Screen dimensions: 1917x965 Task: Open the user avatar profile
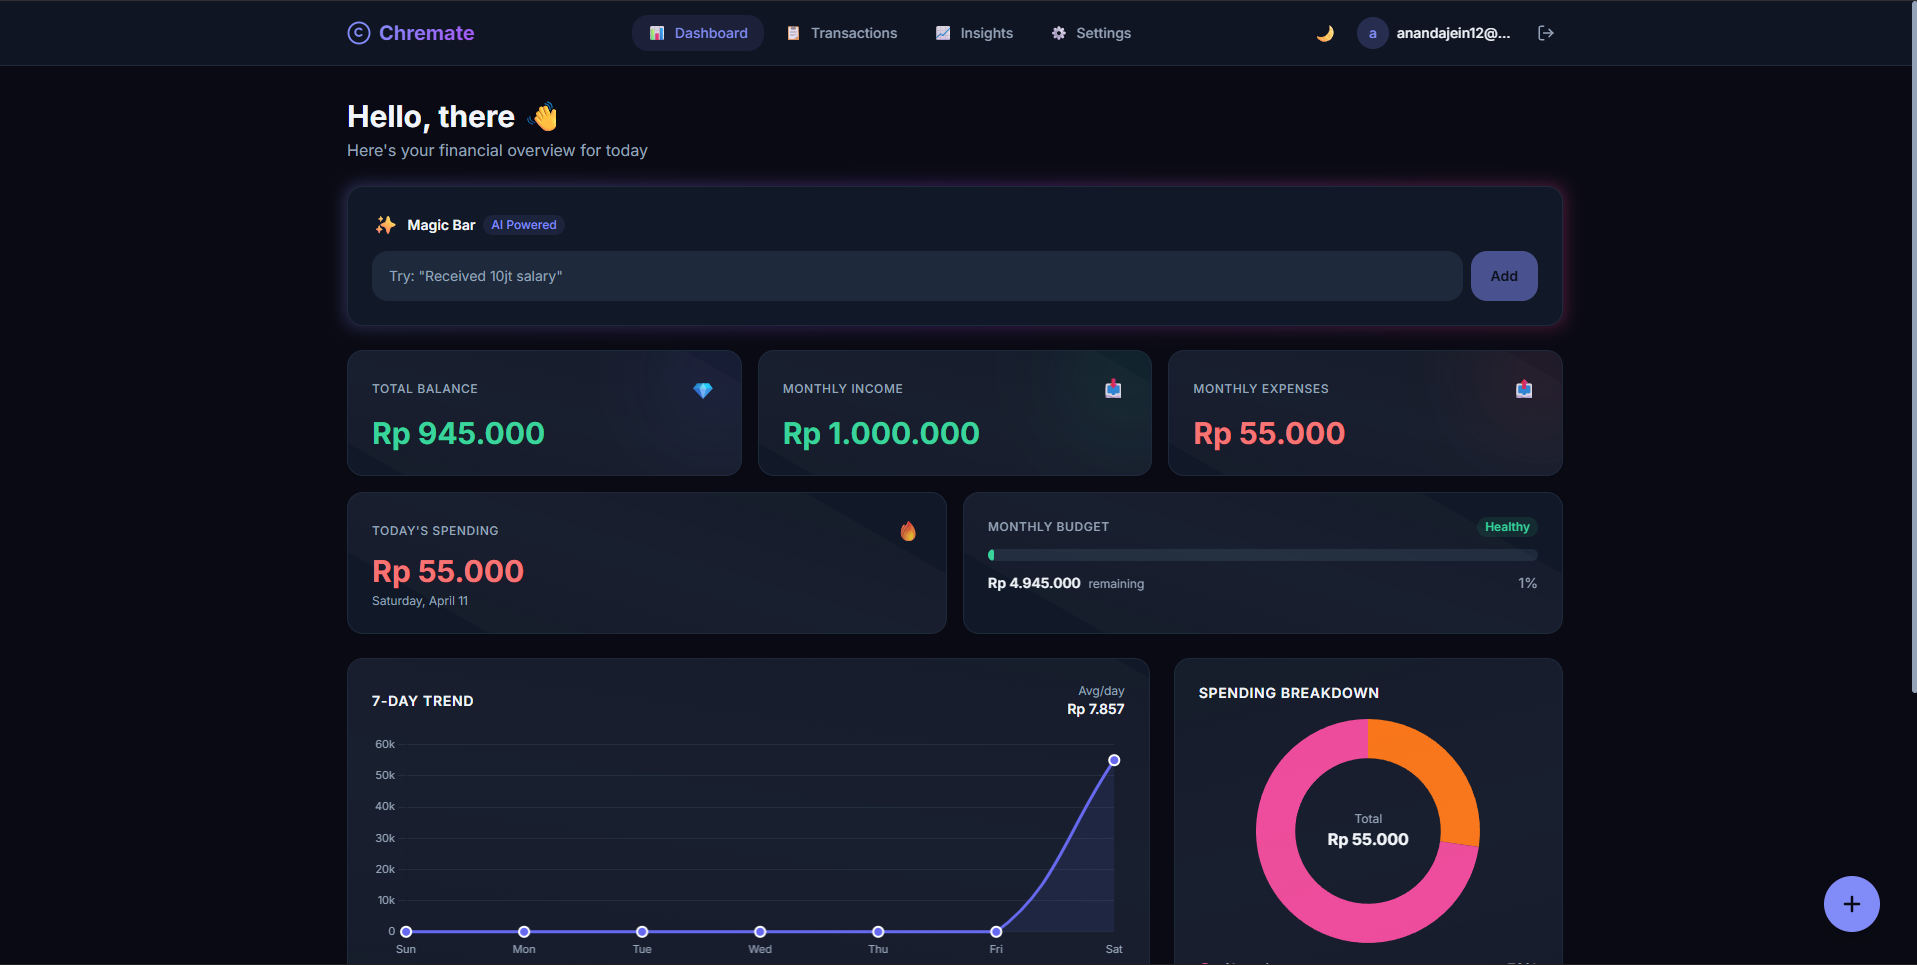coord(1372,33)
